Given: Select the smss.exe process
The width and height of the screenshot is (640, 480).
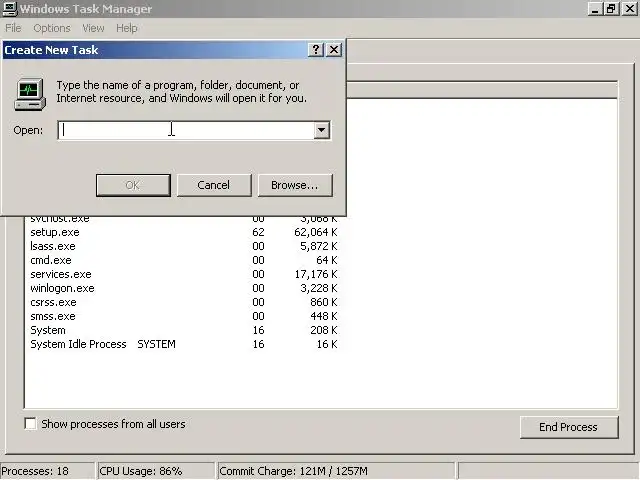Looking at the screenshot, I should click(184, 316).
